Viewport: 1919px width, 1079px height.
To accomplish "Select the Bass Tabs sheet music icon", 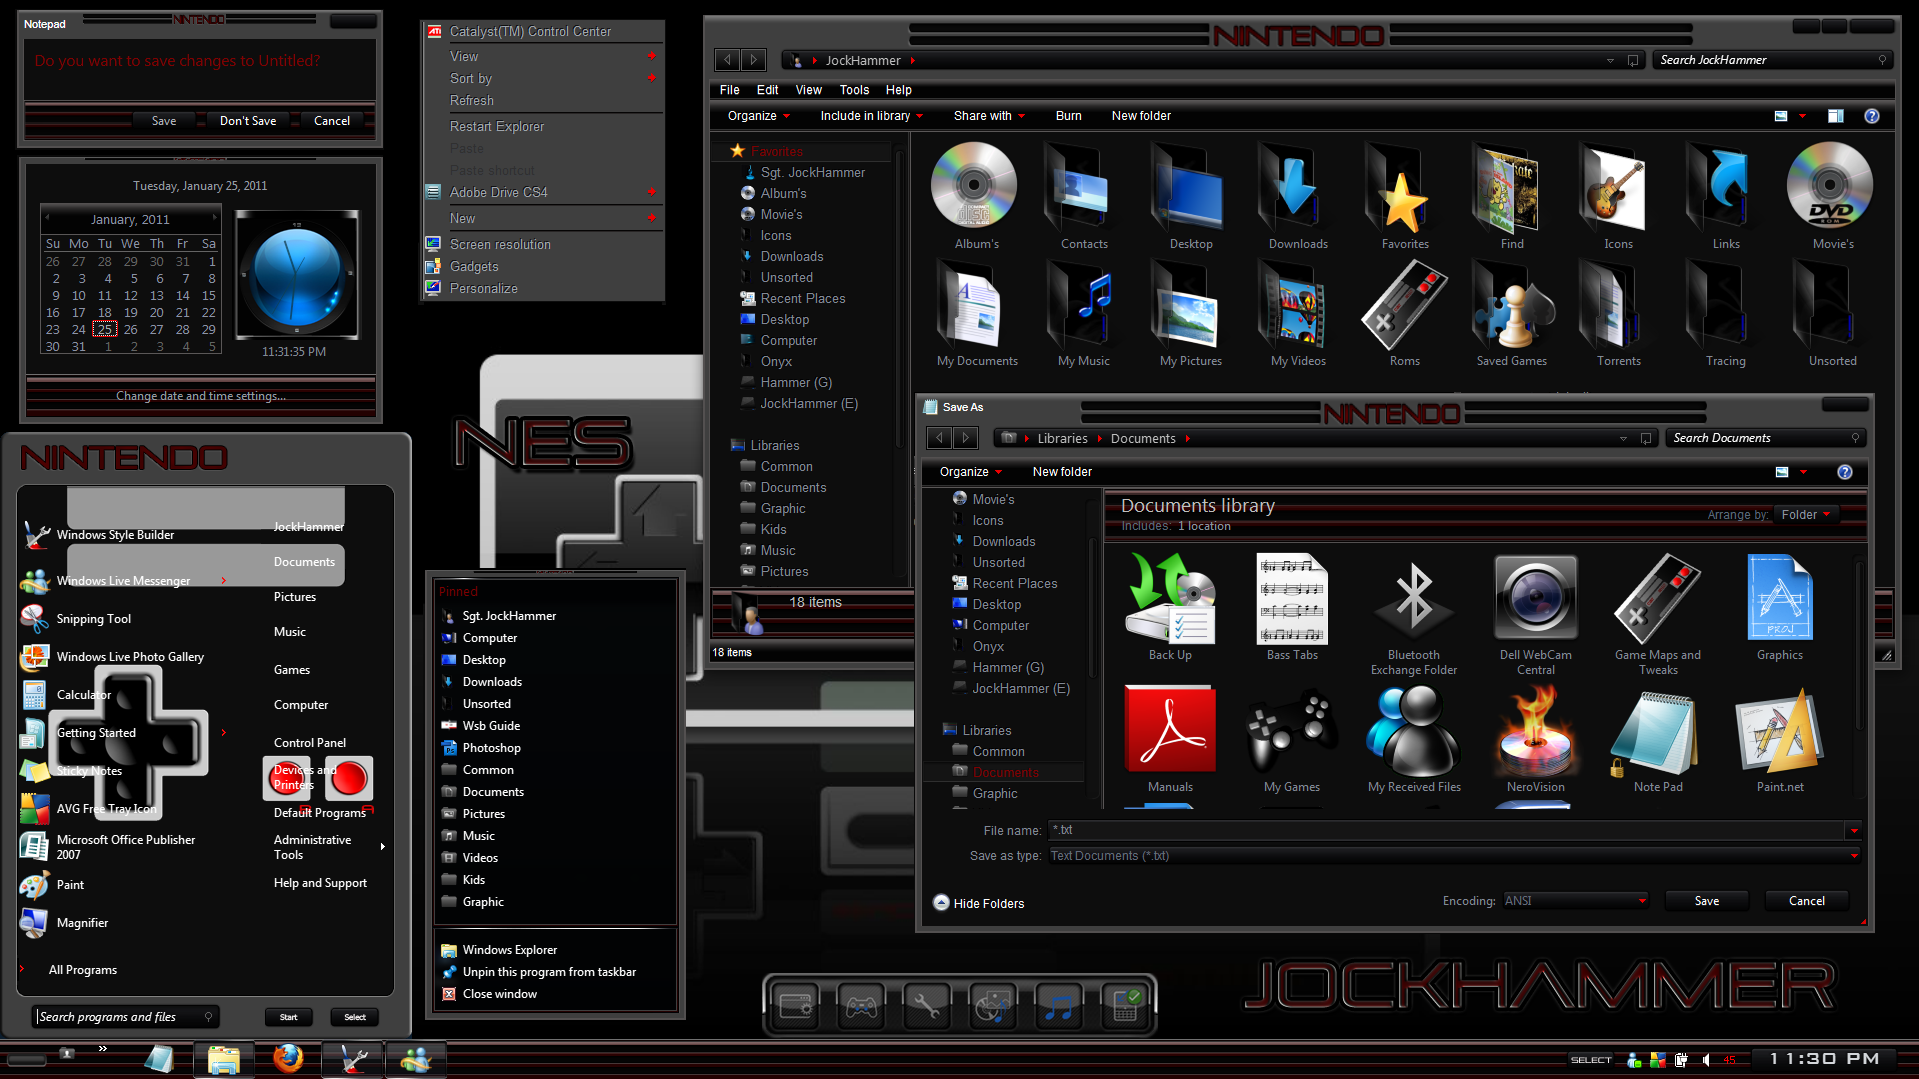I will (x=1291, y=598).
